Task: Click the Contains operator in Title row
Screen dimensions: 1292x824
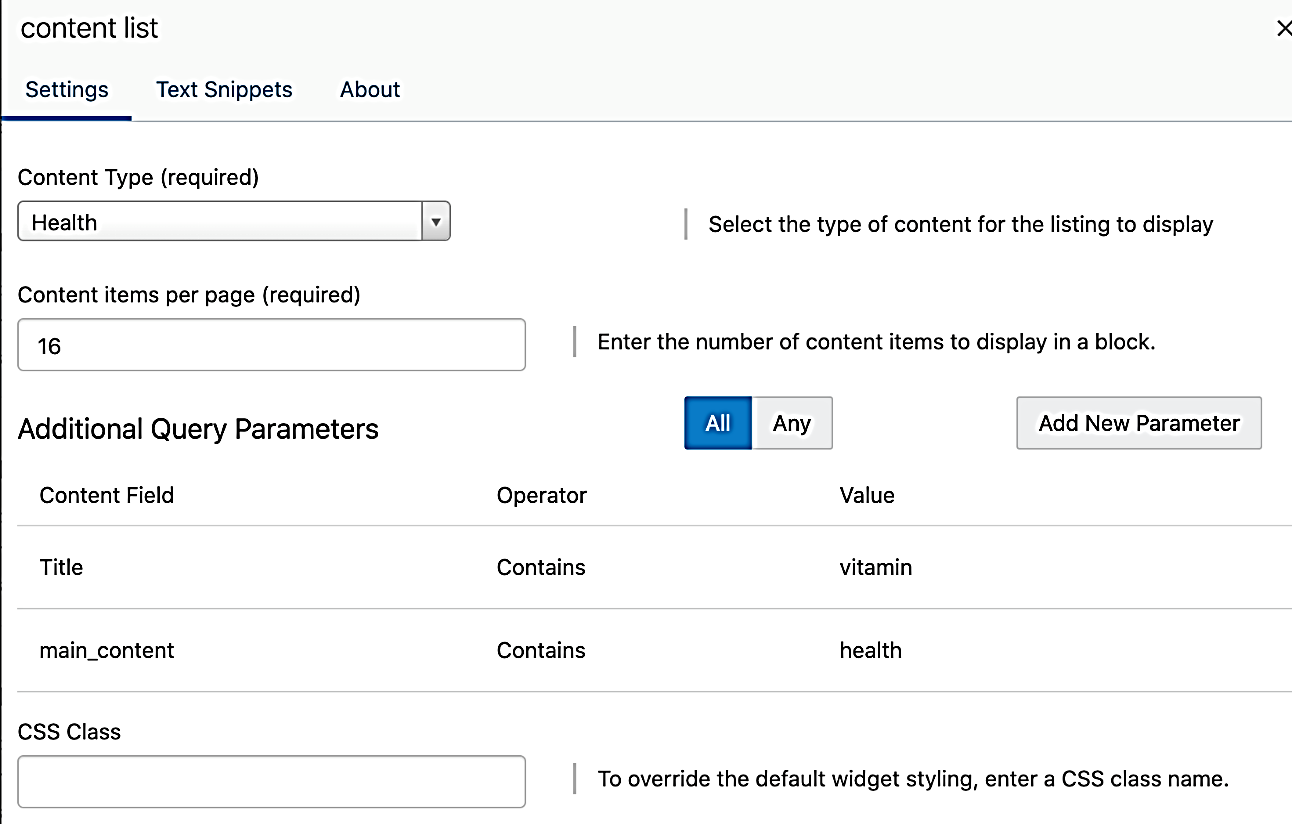Action: (x=541, y=567)
